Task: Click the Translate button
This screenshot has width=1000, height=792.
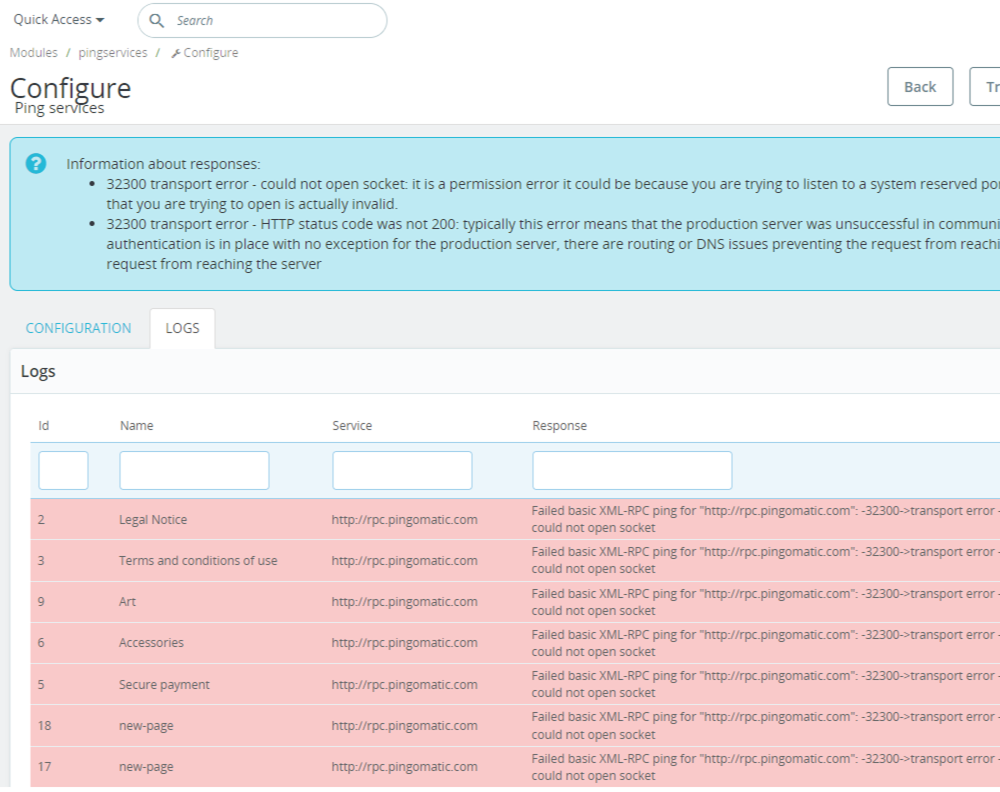Action: [989, 86]
